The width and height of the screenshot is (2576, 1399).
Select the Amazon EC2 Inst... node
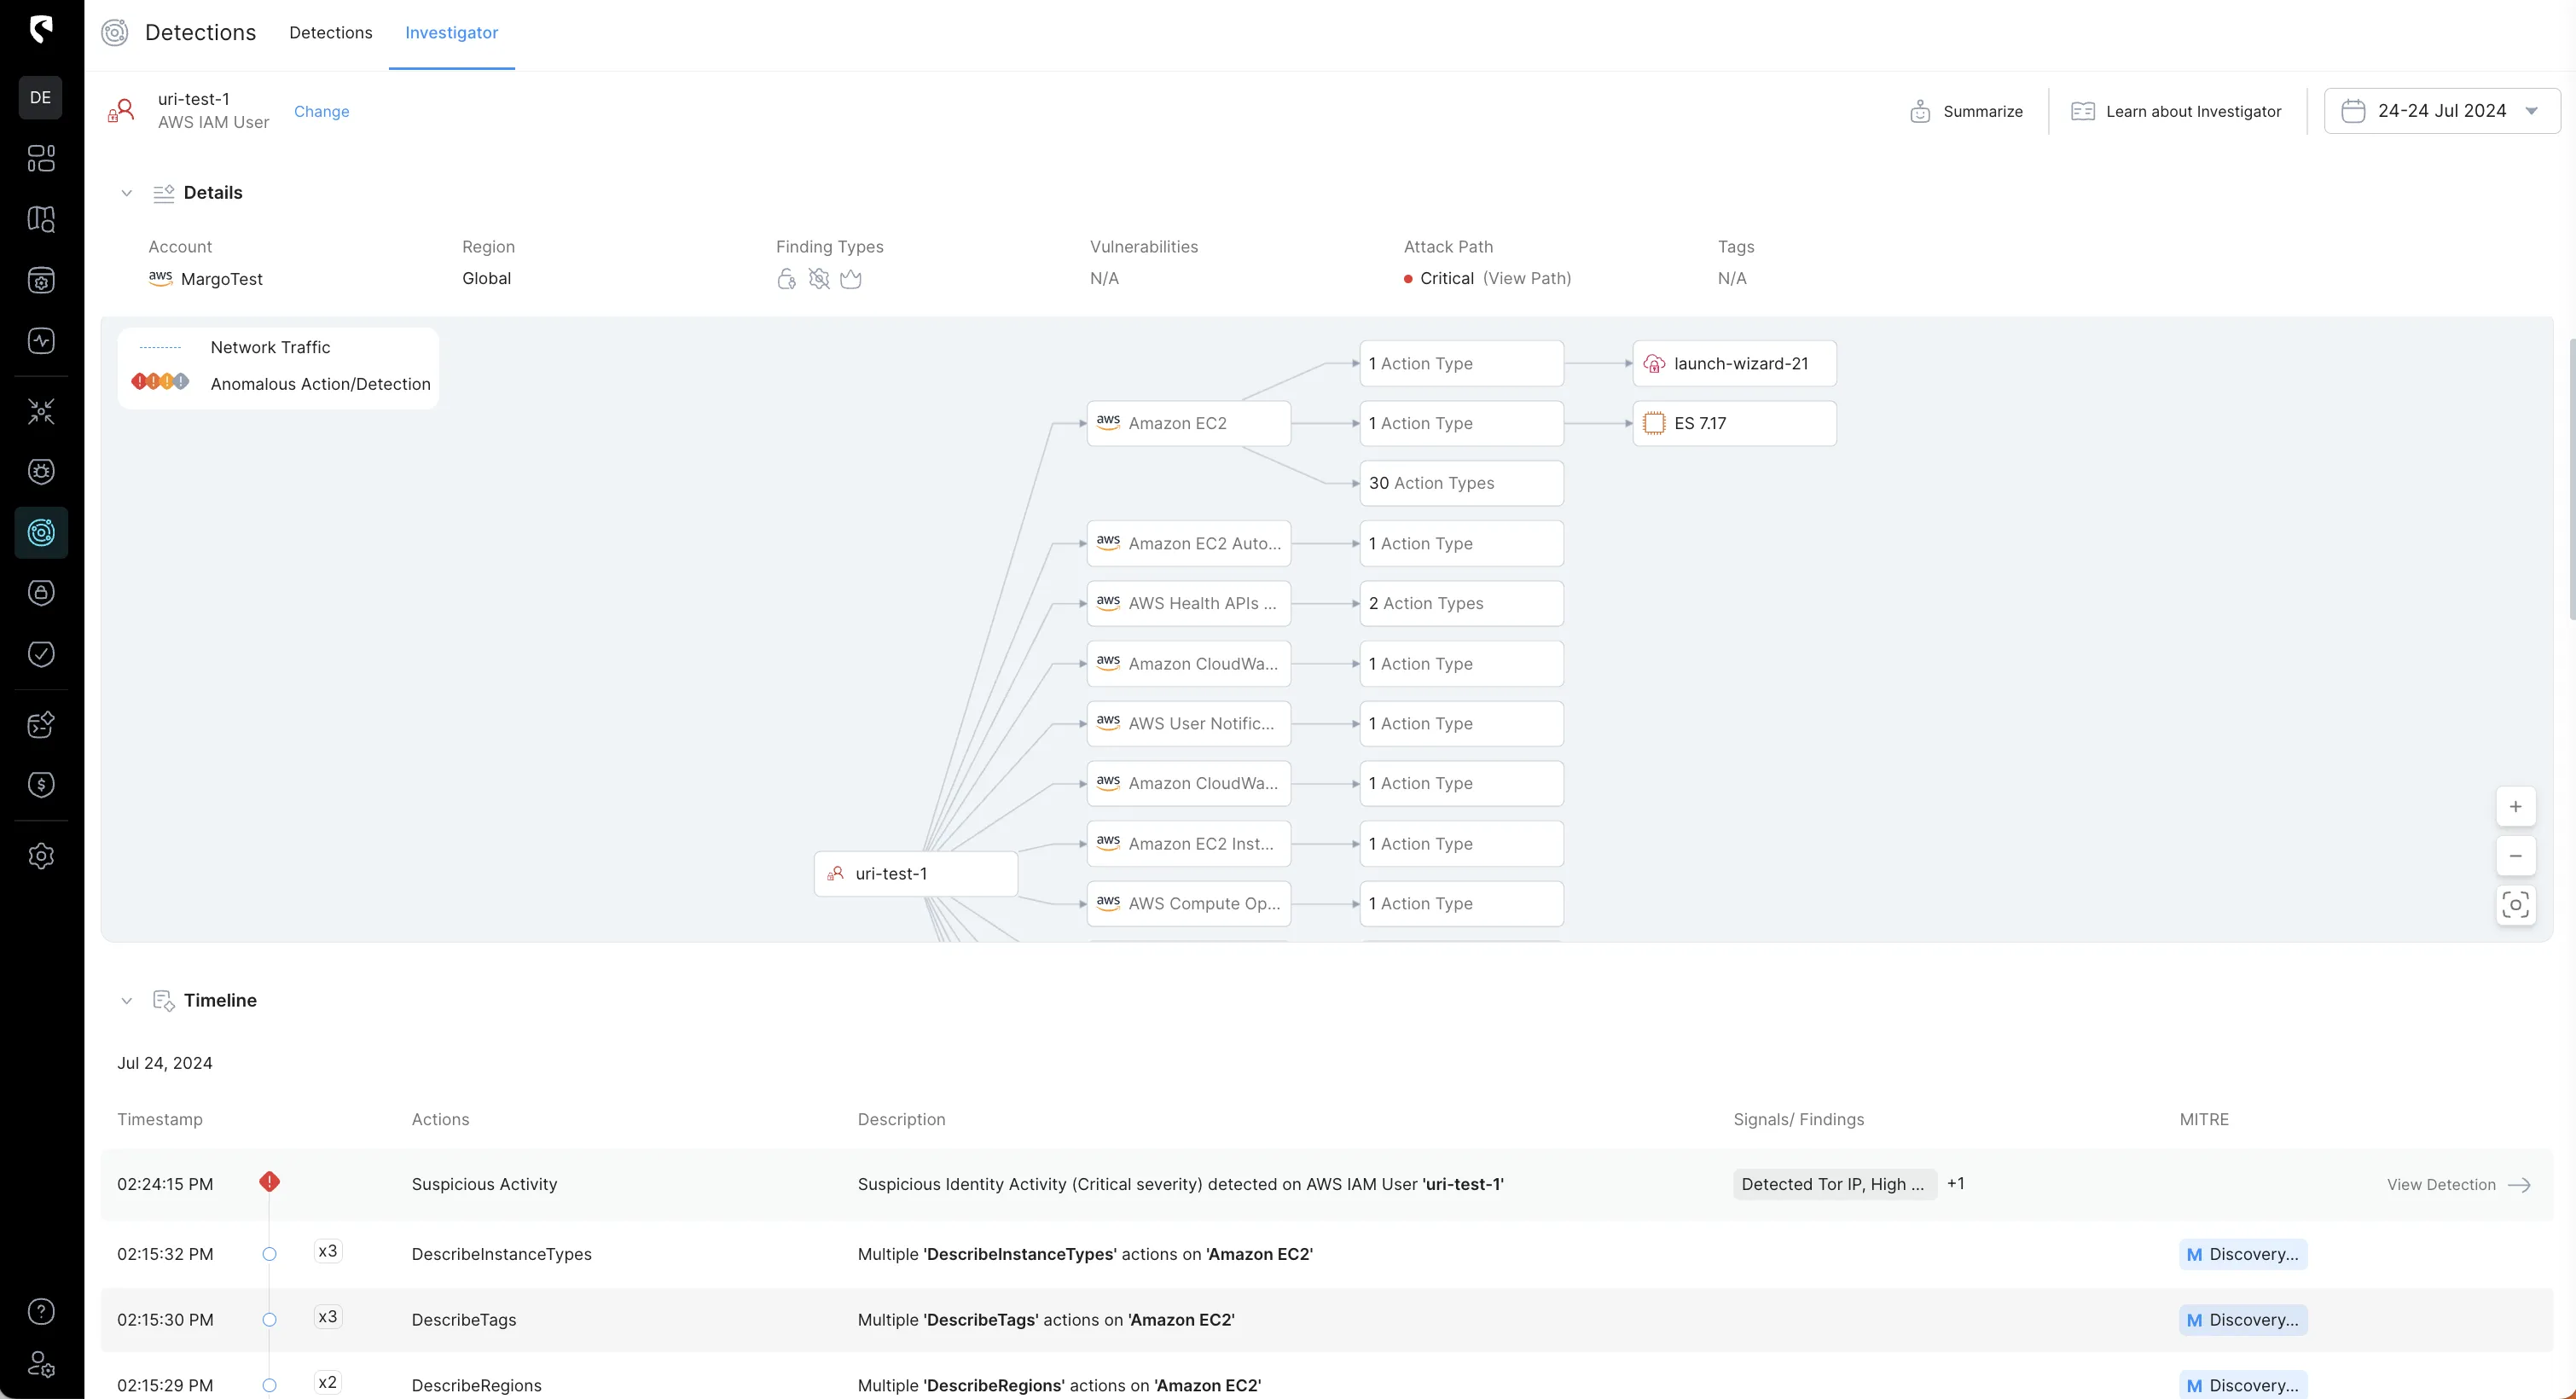click(x=1189, y=844)
